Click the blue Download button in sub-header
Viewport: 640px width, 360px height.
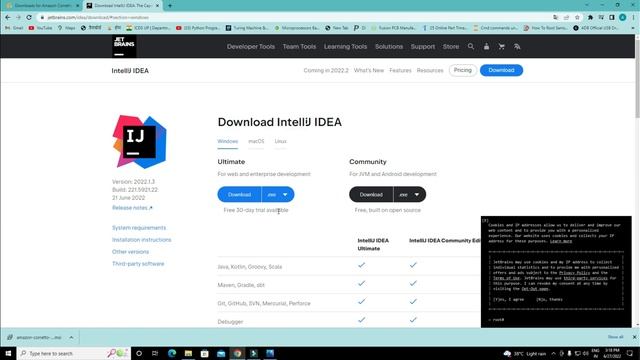[x=501, y=70]
